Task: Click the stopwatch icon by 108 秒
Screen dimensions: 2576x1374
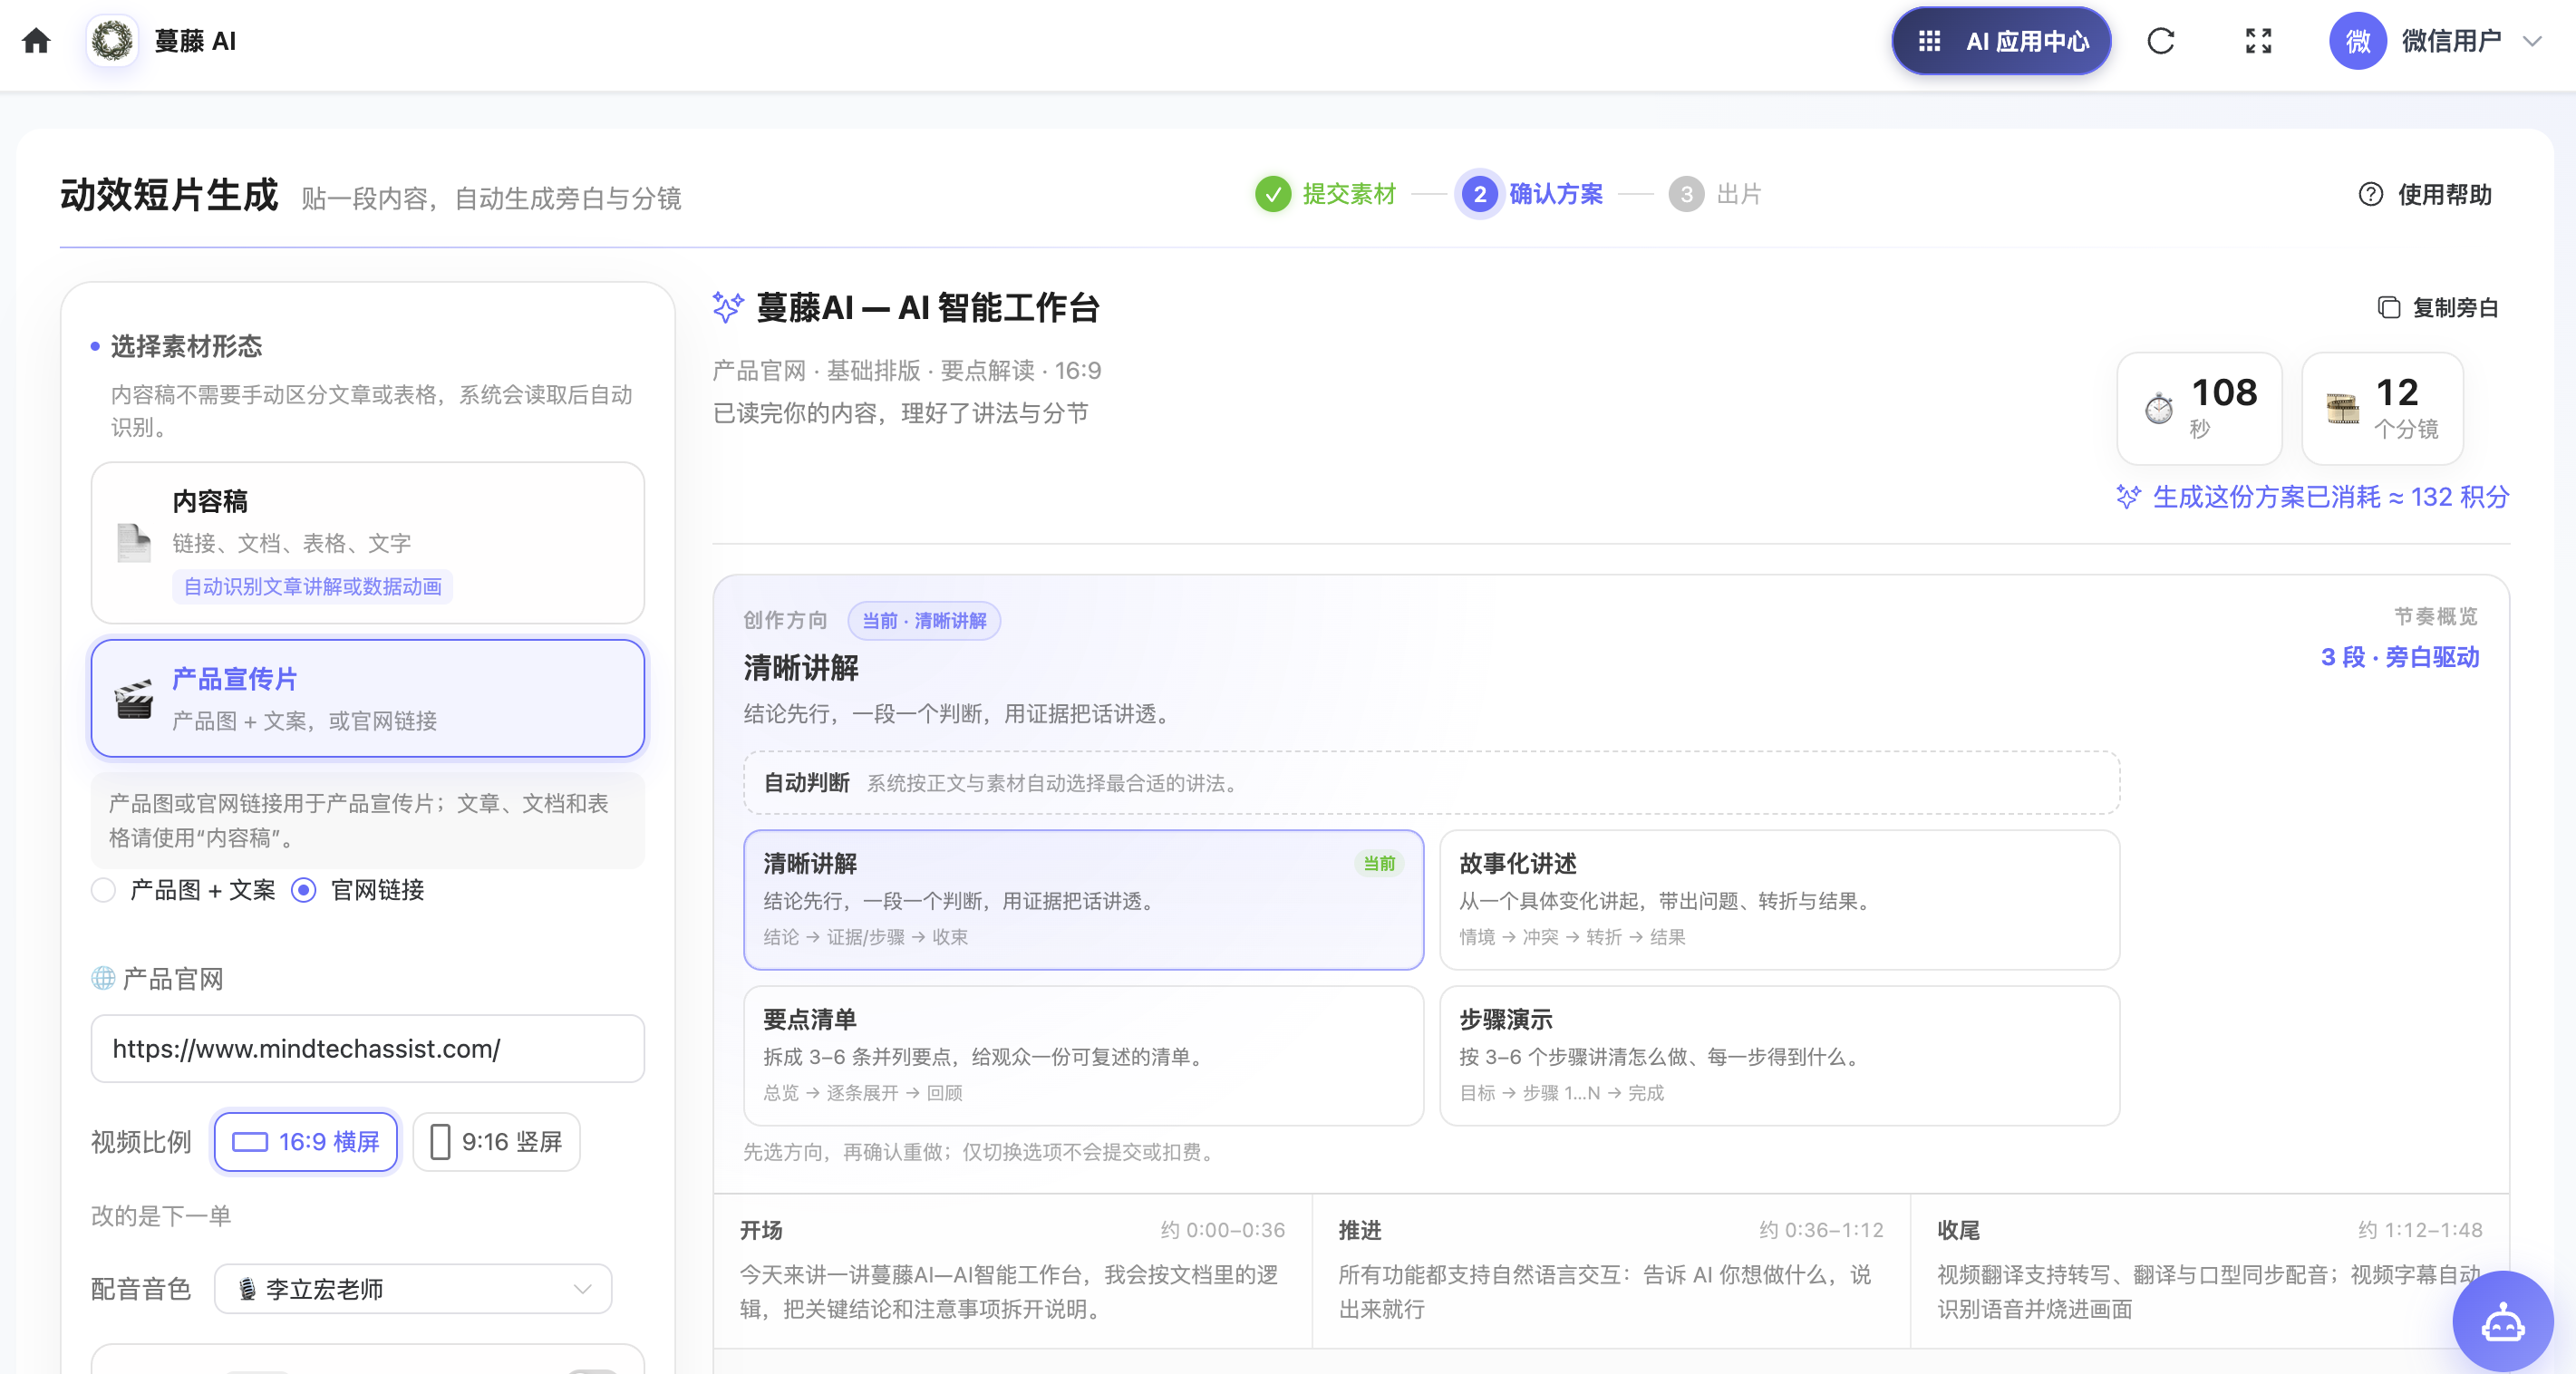Action: (x=2159, y=408)
